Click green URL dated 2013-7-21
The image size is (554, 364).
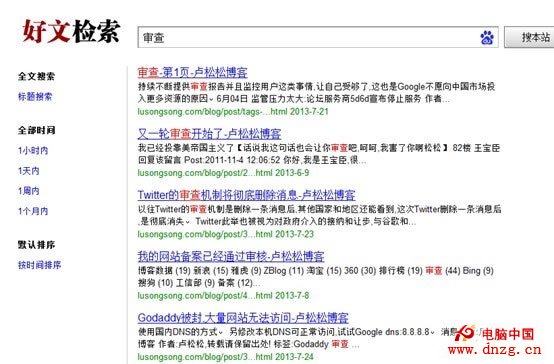[233, 112]
